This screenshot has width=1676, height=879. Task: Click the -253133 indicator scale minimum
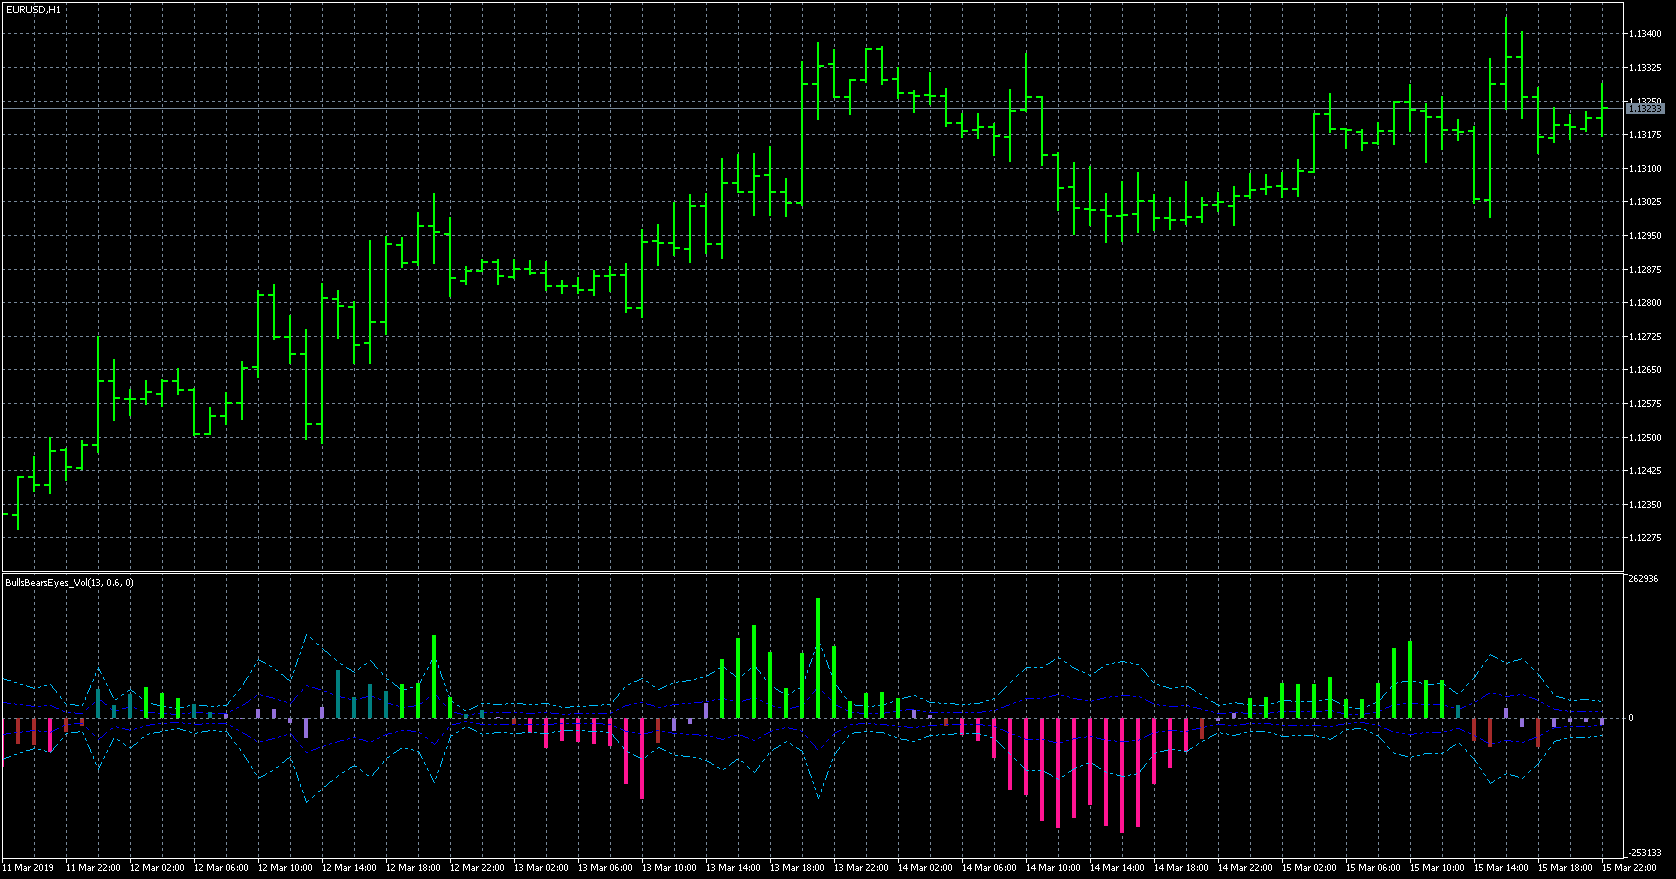pos(1645,853)
